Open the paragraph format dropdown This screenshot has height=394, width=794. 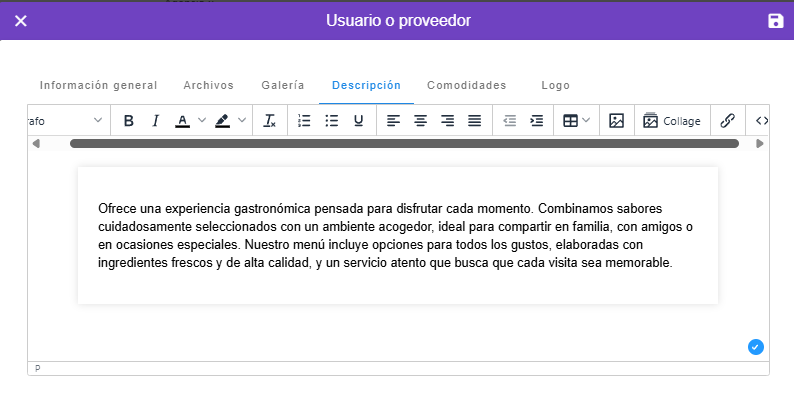point(68,121)
